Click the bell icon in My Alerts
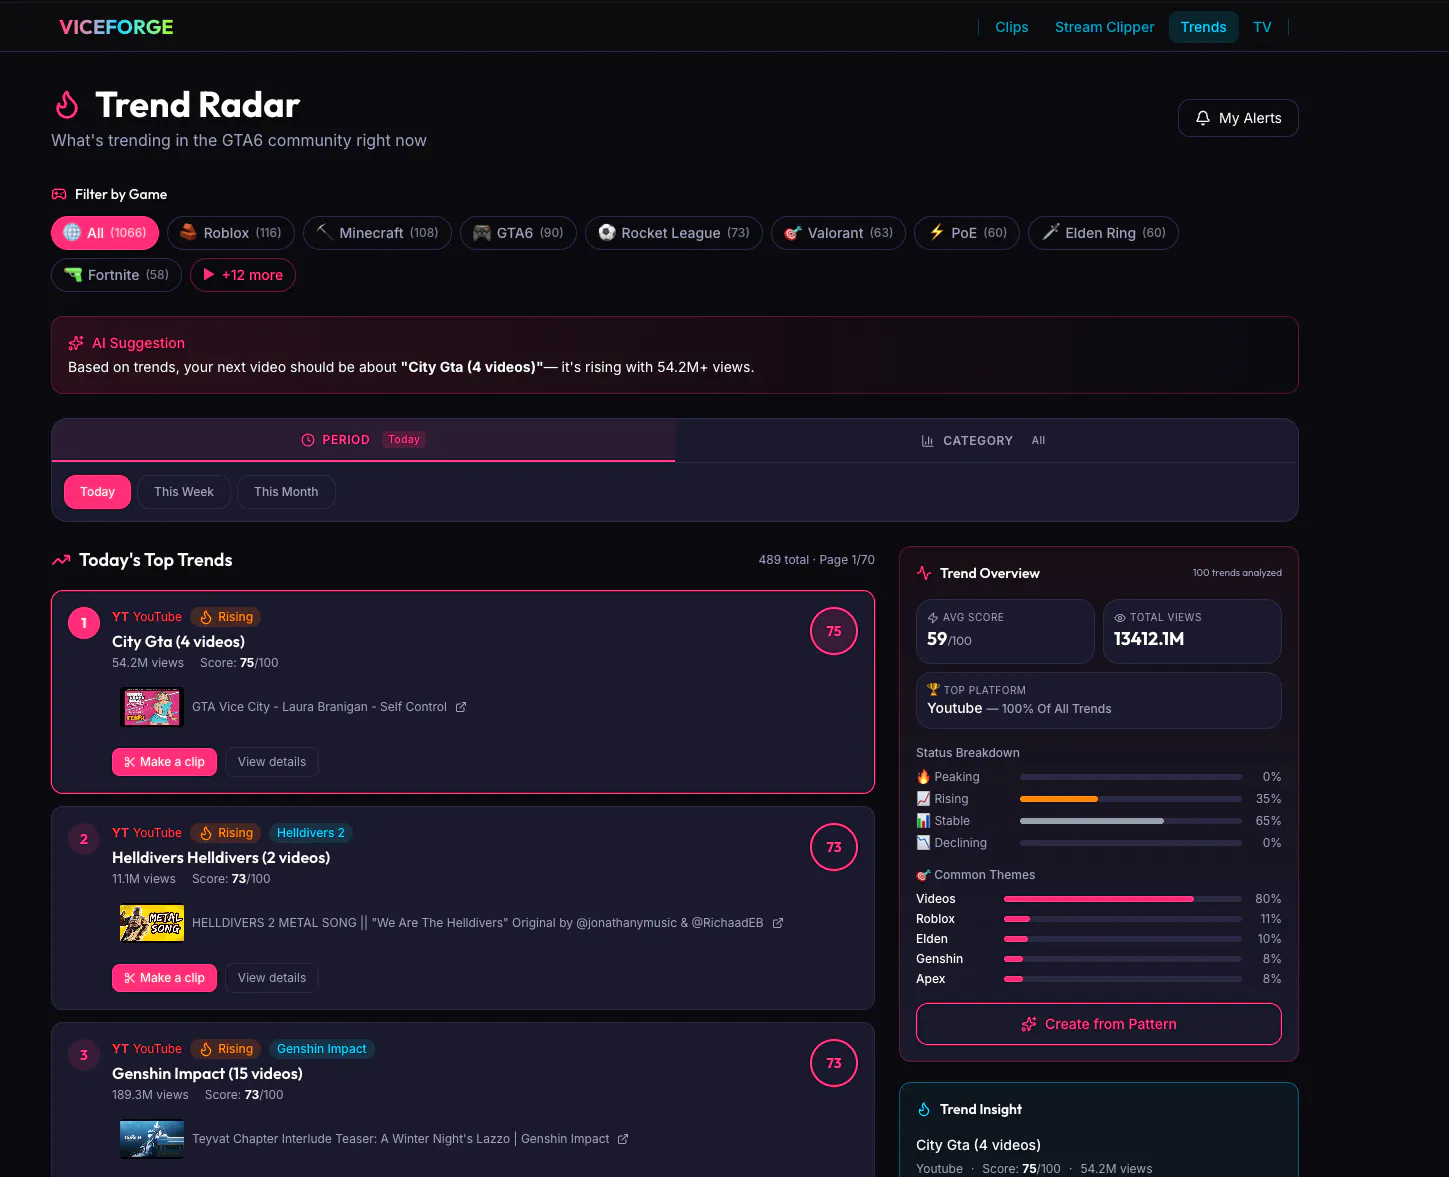Viewport: 1449px width, 1177px height. 1203,118
